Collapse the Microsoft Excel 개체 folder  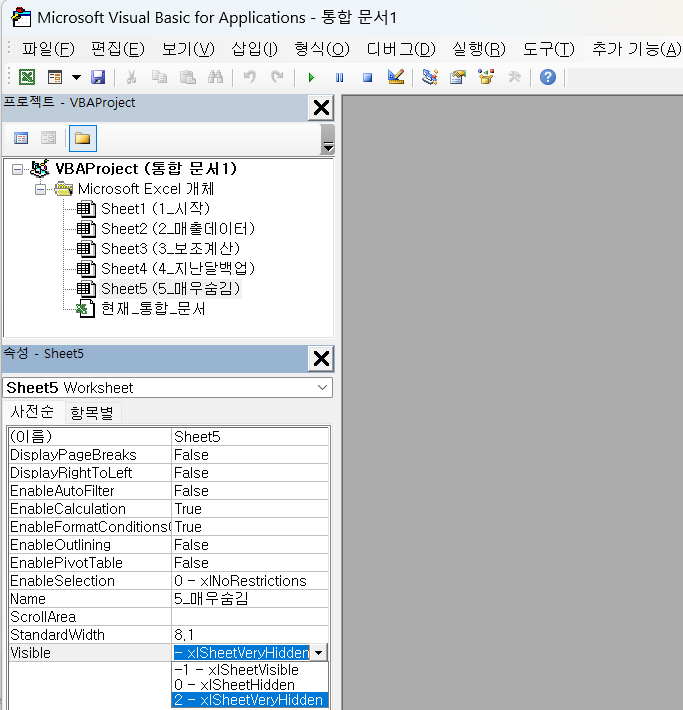[40, 189]
